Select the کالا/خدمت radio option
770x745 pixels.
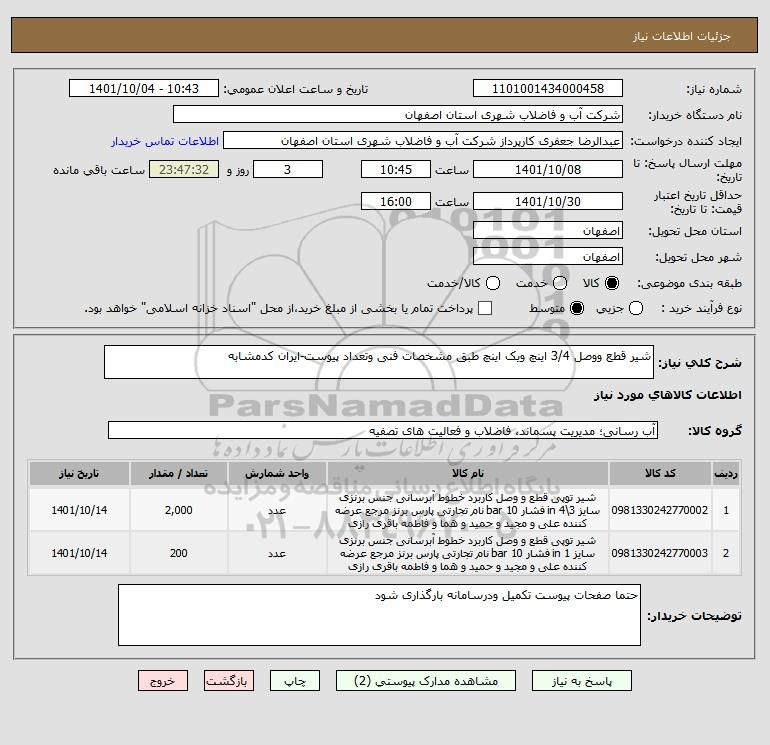[x=493, y=283]
